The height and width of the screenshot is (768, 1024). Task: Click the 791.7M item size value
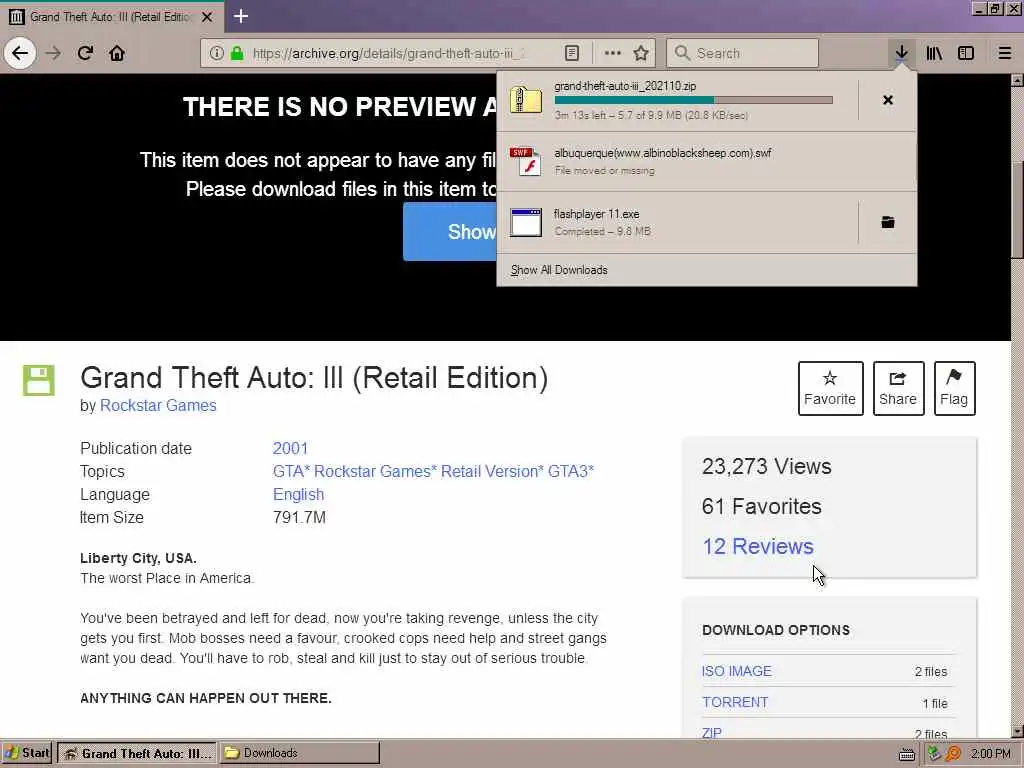click(x=299, y=517)
